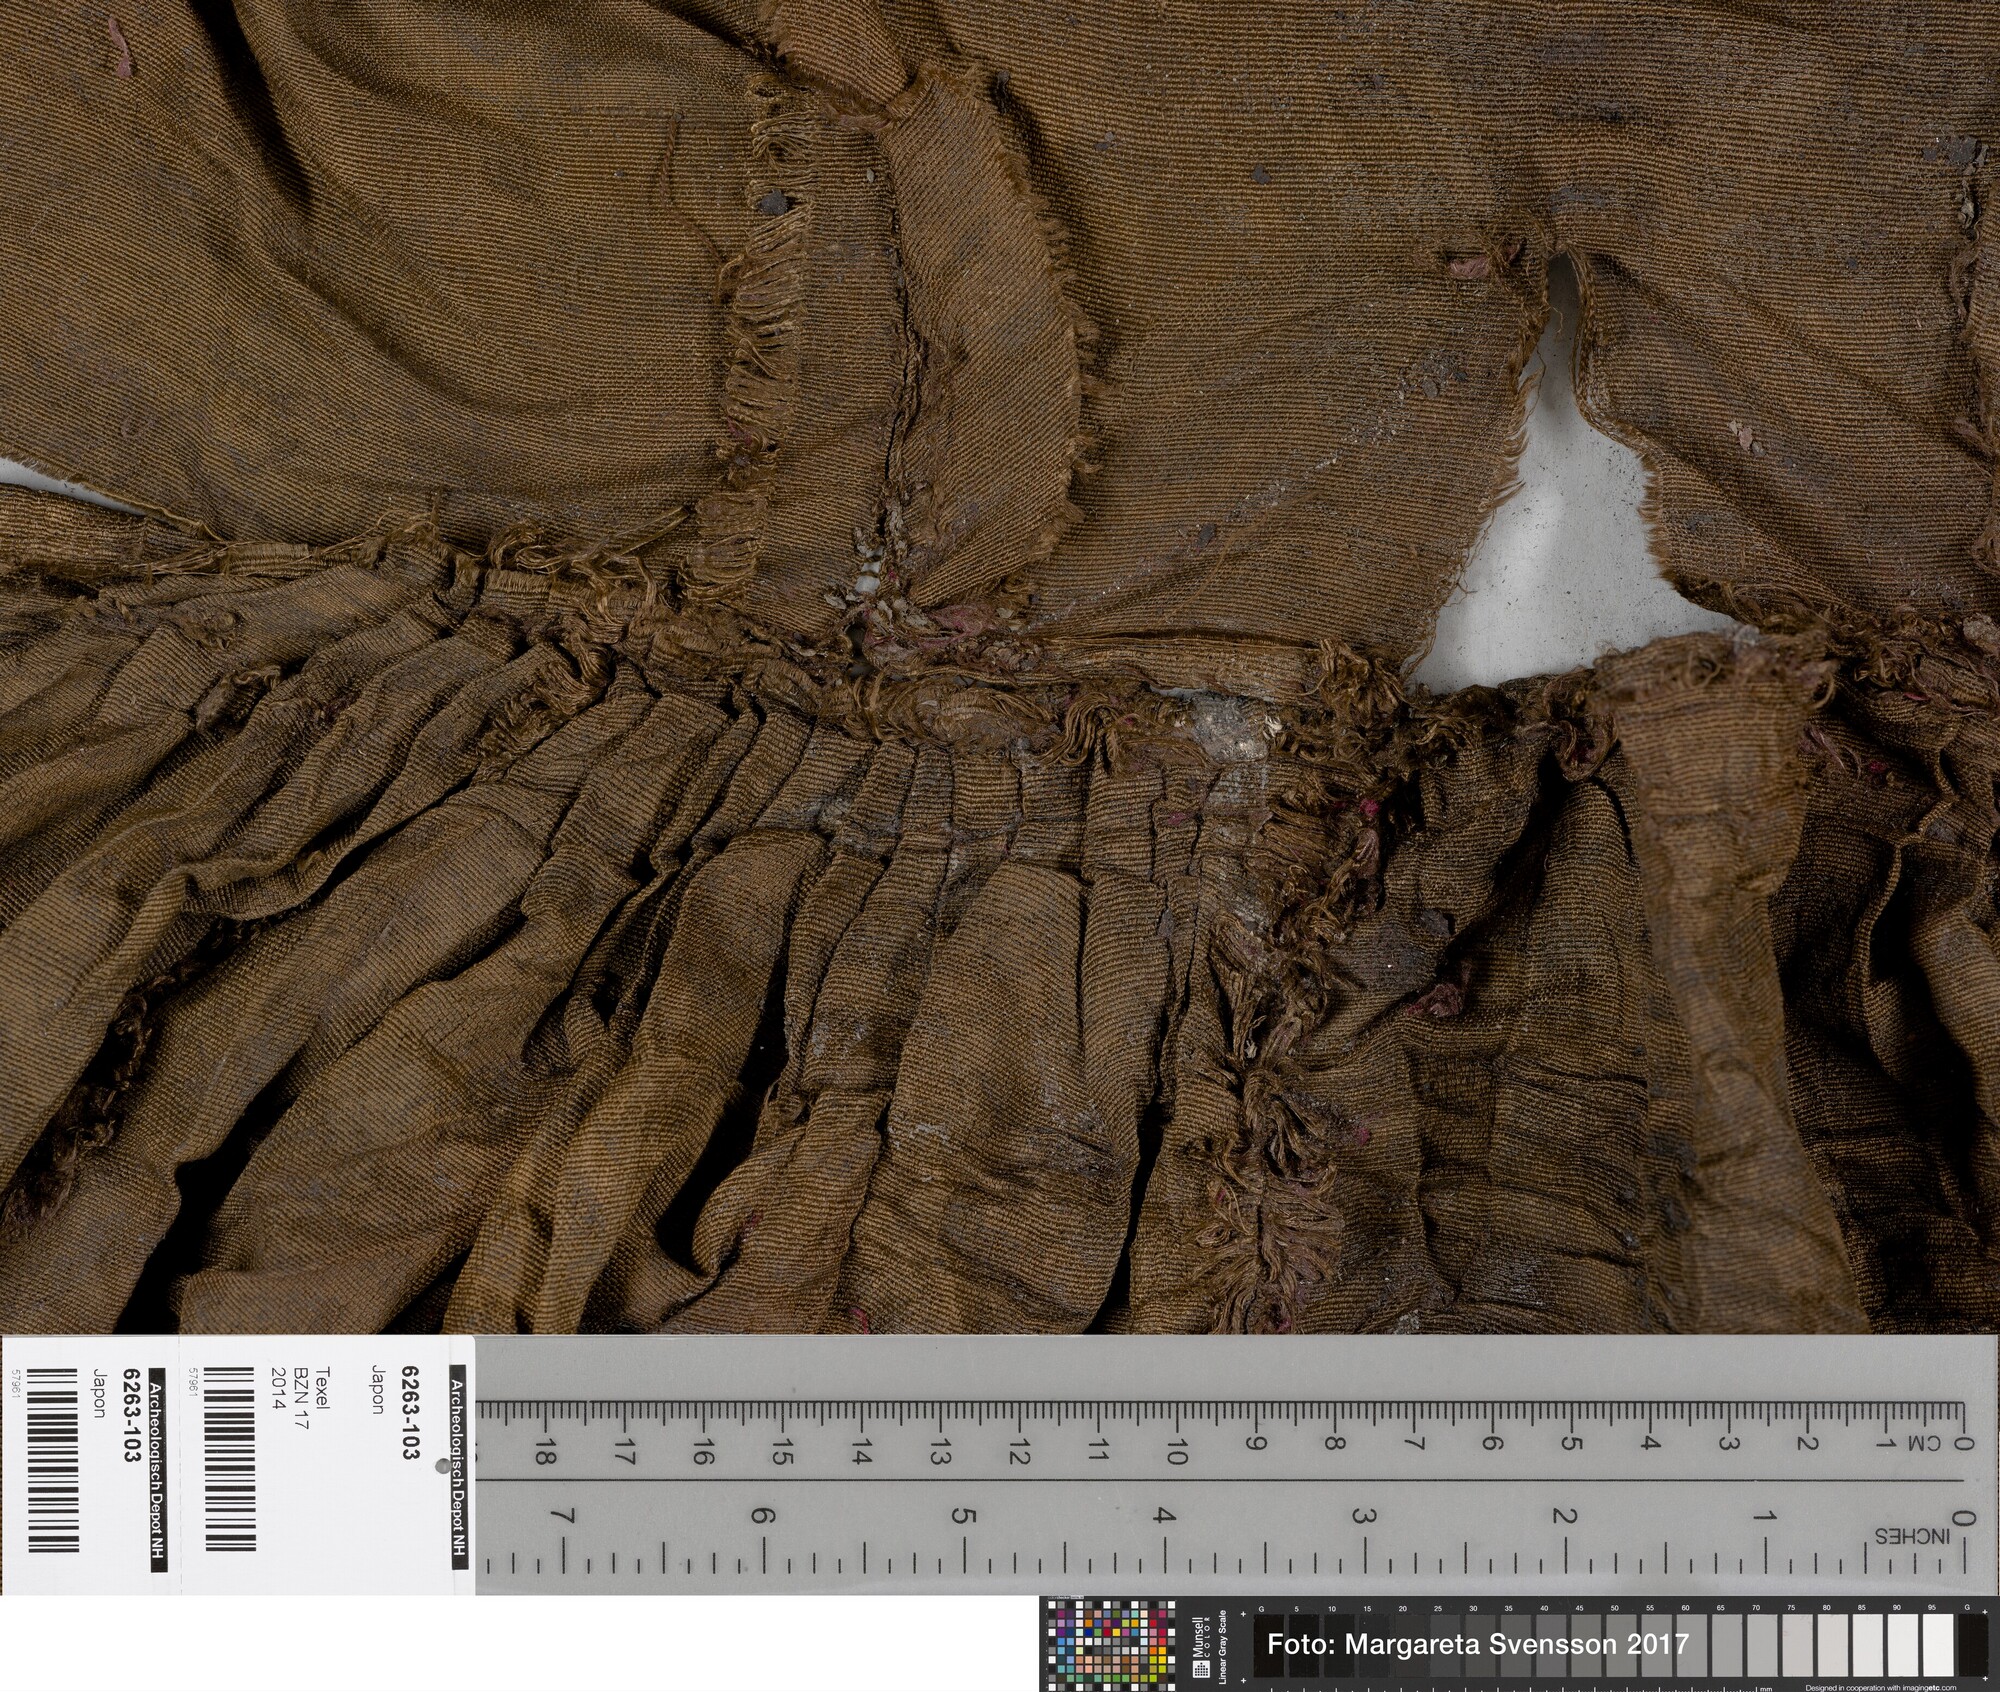Click the 4 inch mark on the ruler

point(1162,1515)
